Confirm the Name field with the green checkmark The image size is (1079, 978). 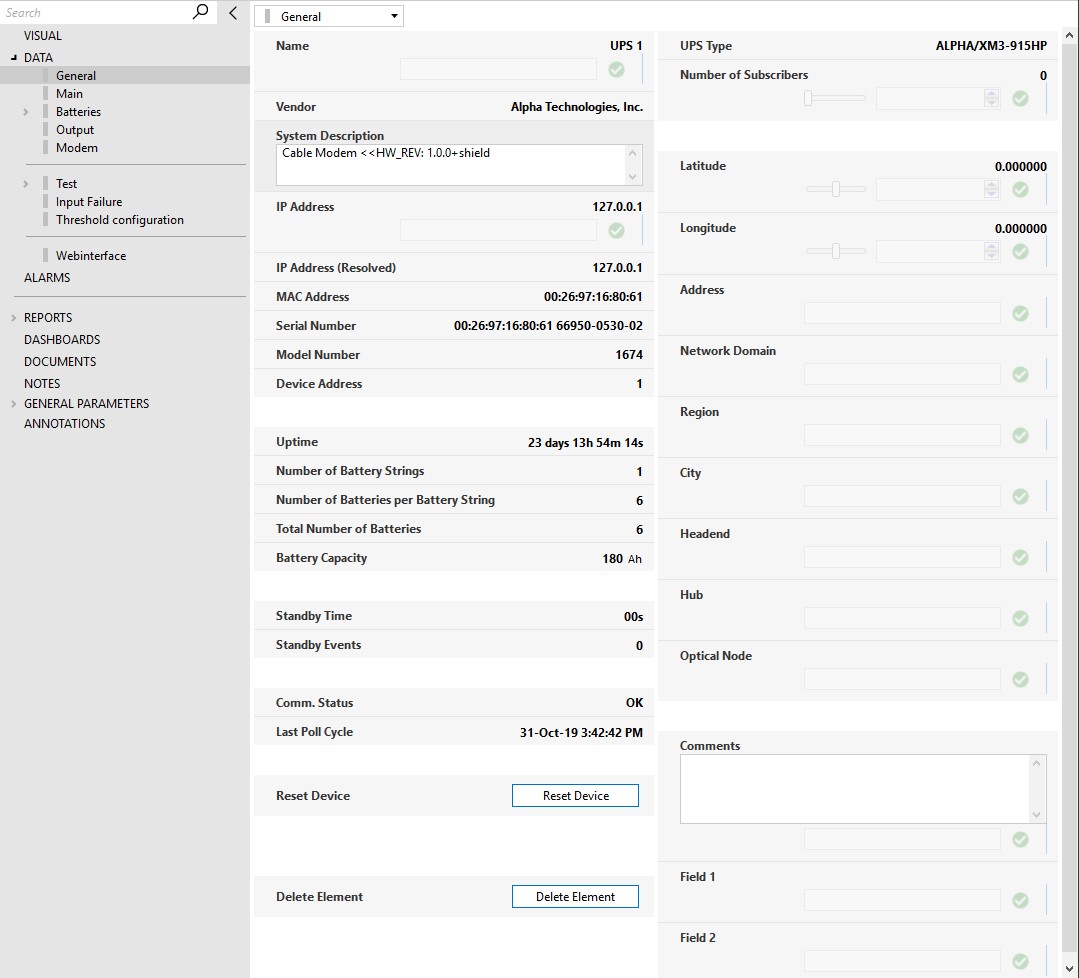point(617,70)
